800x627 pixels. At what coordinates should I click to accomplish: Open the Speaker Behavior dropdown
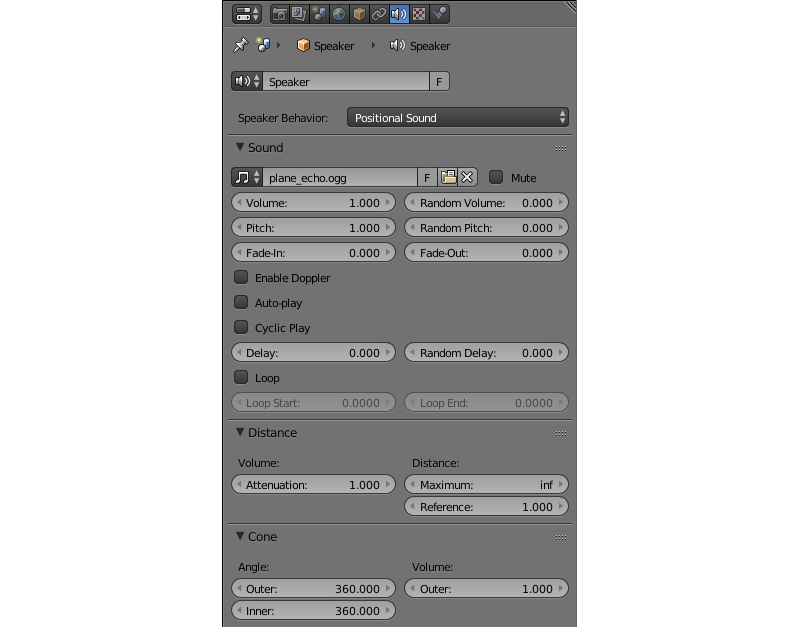coord(458,117)
